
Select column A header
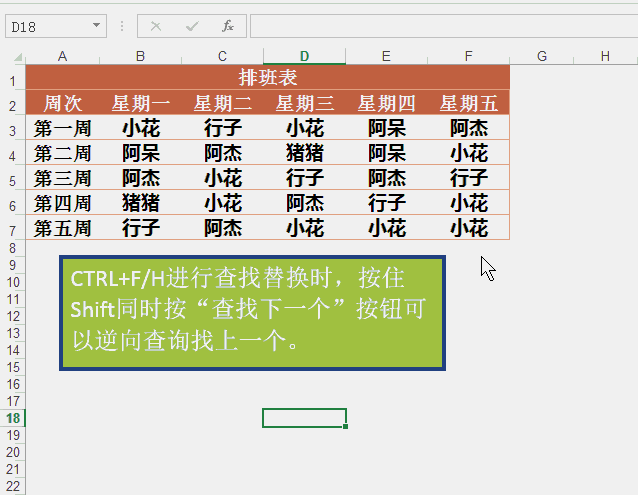[x=62, y=56]
